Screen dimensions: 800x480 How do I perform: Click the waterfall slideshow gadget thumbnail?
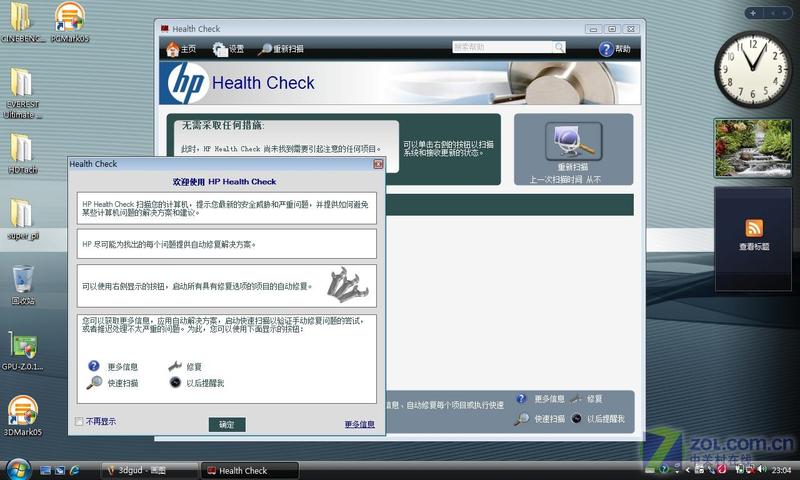pyautogui.click(x=753, y=148)
